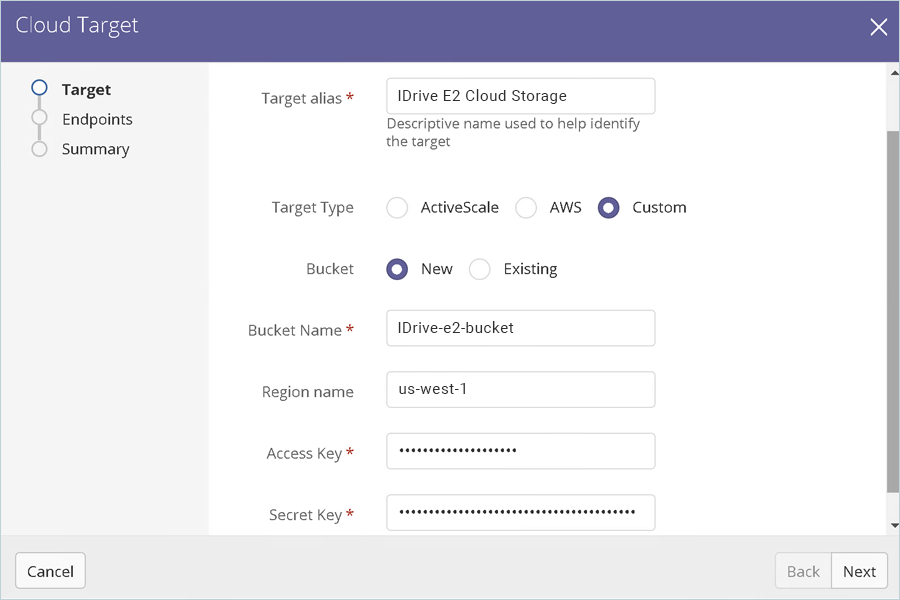Click the 'Target alias' label
This screenshot has width=900, height=600.
click(302, 99)
